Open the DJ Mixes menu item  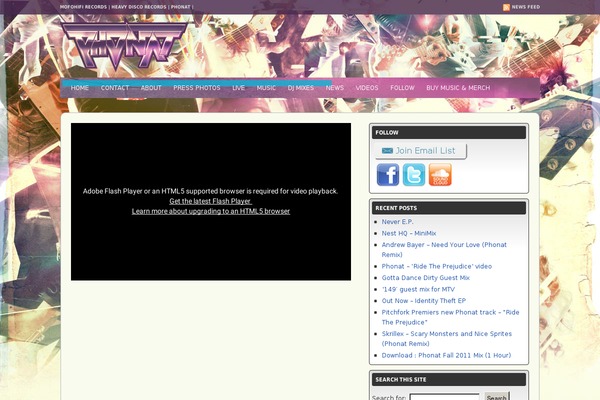click(300, 88)
